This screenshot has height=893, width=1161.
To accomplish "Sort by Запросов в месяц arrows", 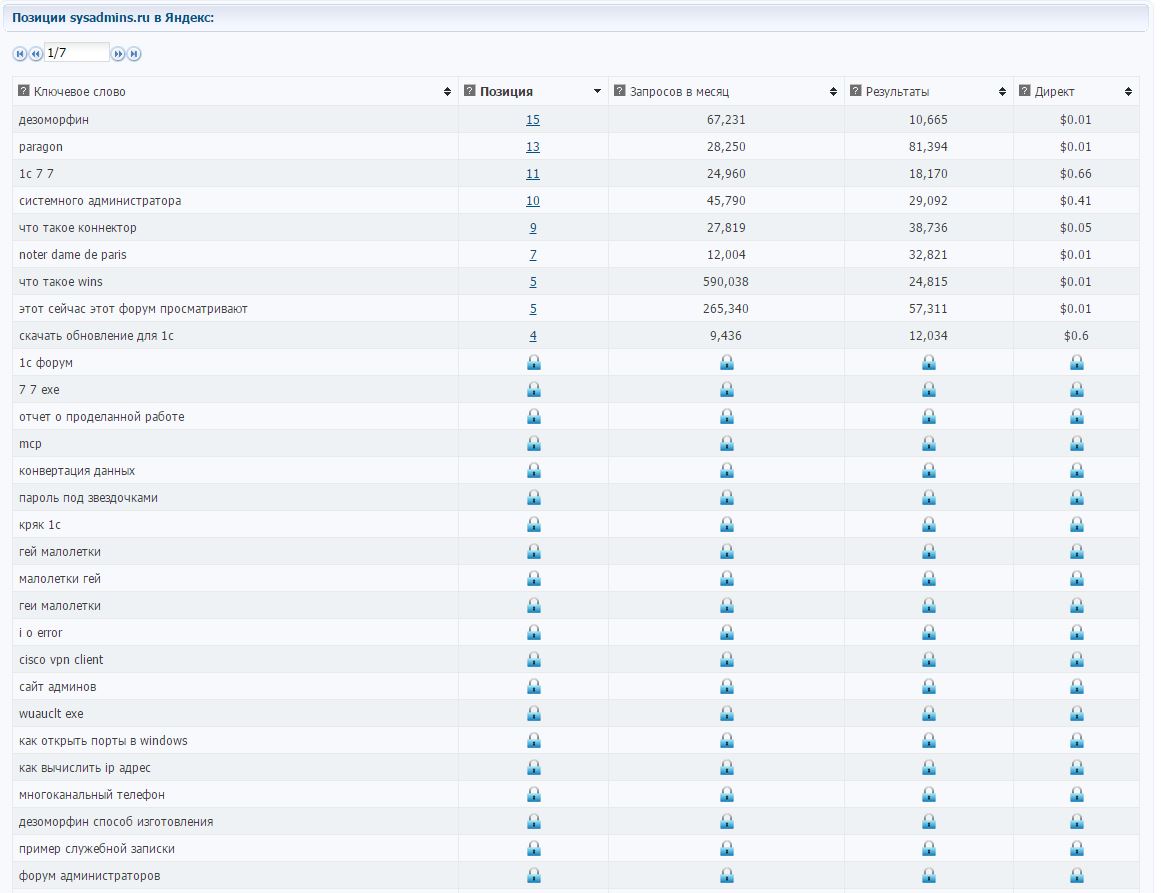I will tap(833, 92).
